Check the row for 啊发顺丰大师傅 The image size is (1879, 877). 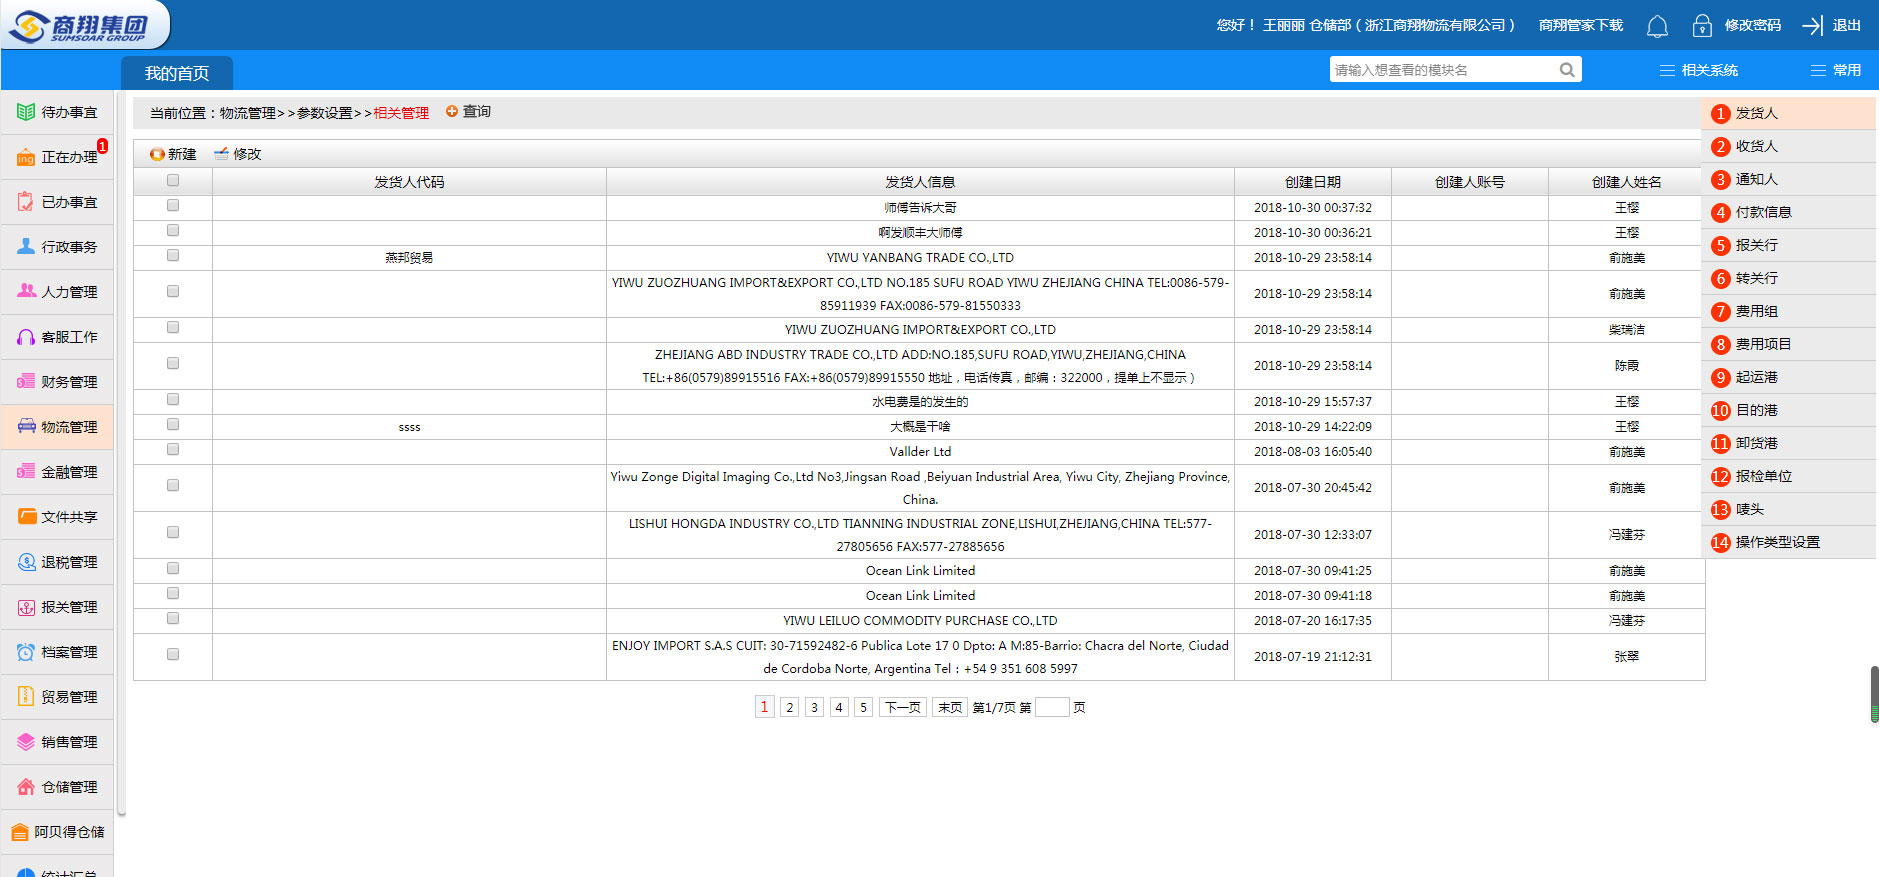tap(173, 230)
